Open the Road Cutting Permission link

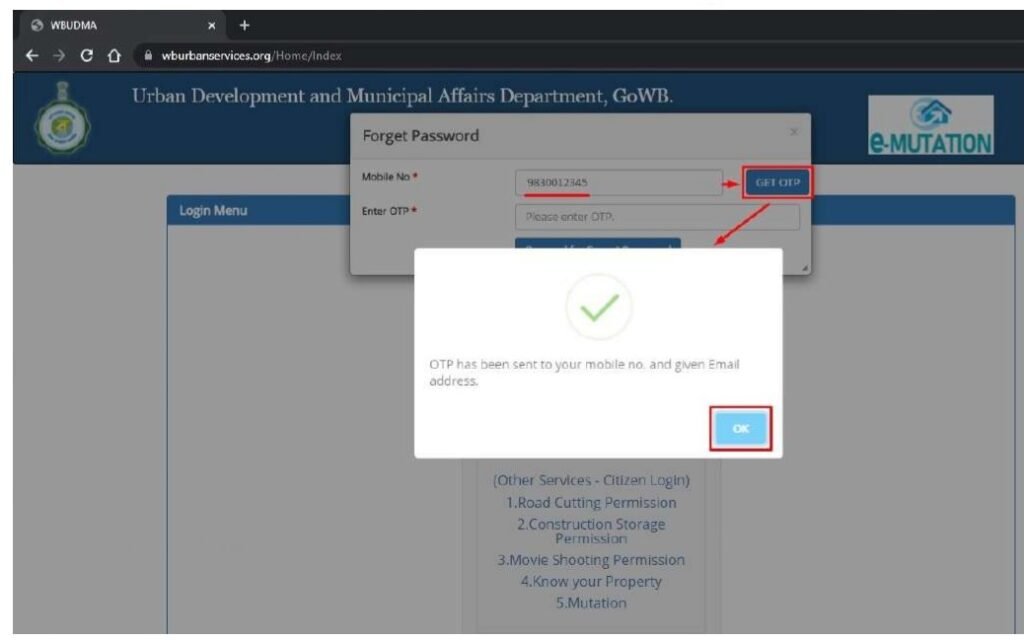(x=591, y=503)
